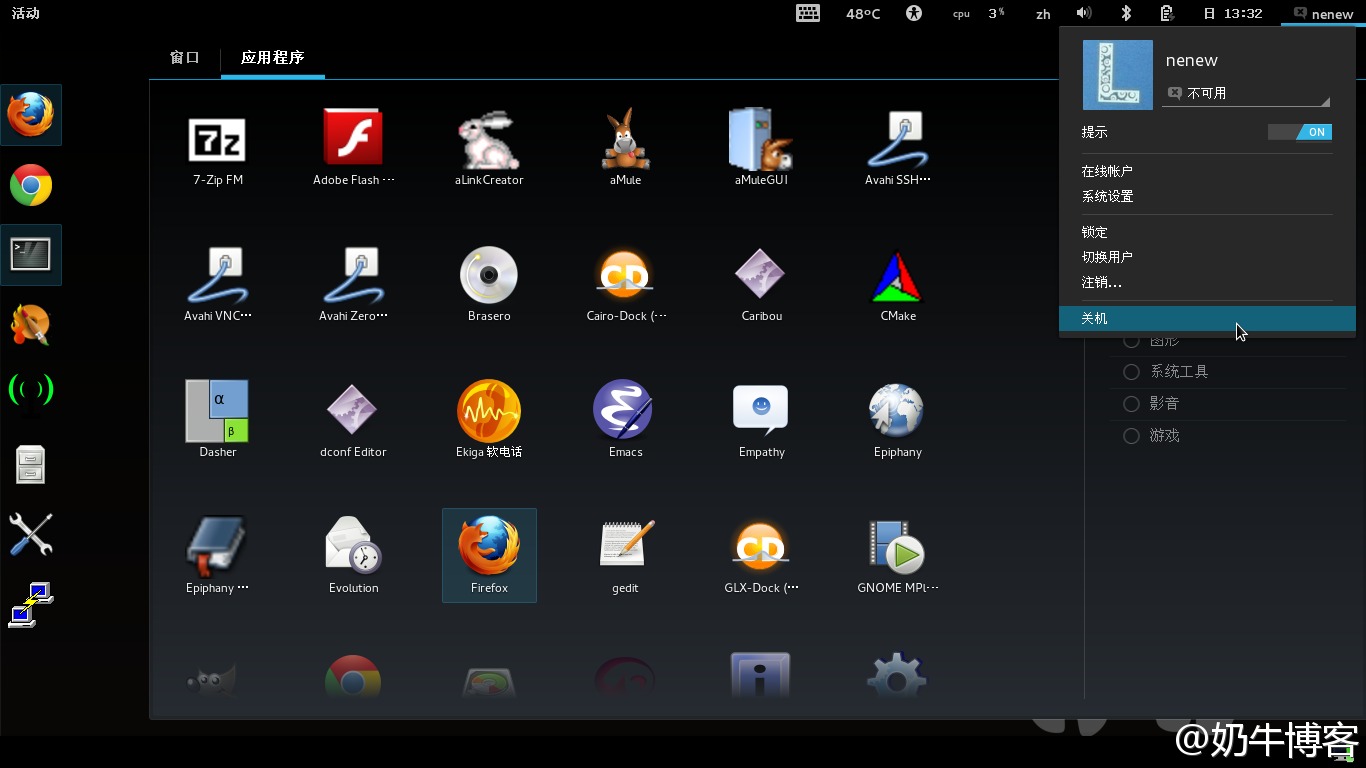This screenshot has width=1366, height=768.
Task: Launch Dasher text entry app
Action: (x=217, y=410)
